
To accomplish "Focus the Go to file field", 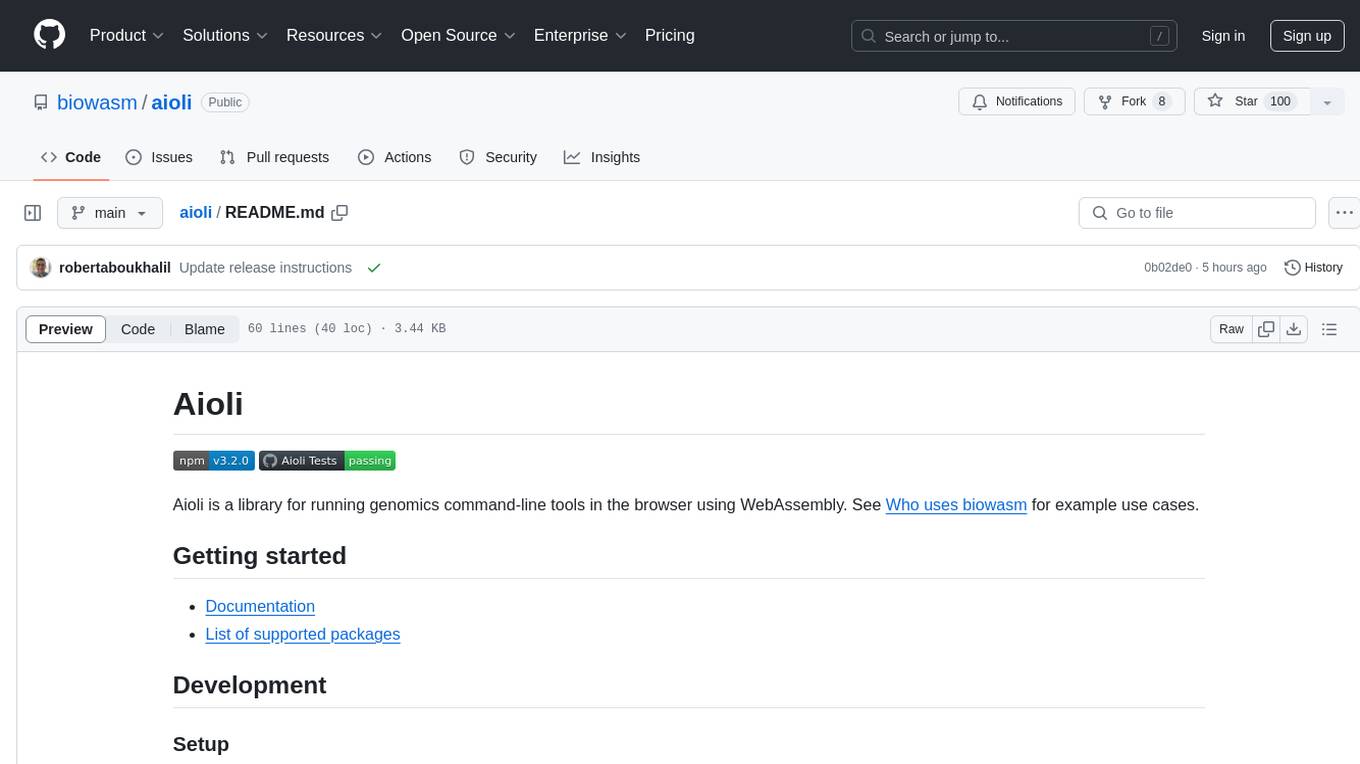I will (x=1197, y=213).
